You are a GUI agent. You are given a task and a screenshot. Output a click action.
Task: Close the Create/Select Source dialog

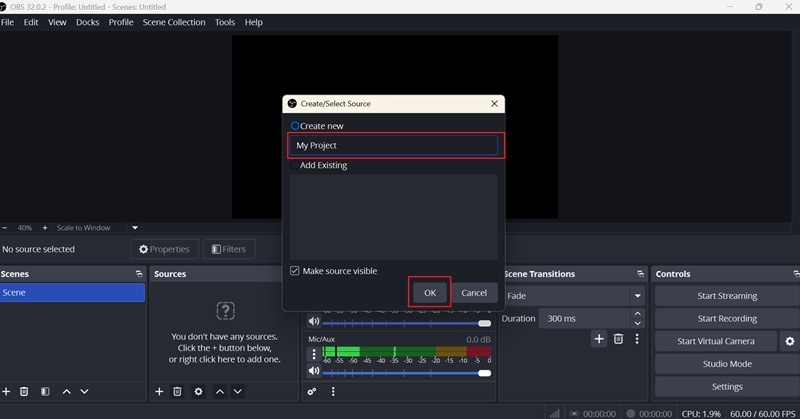click(494, 104)
